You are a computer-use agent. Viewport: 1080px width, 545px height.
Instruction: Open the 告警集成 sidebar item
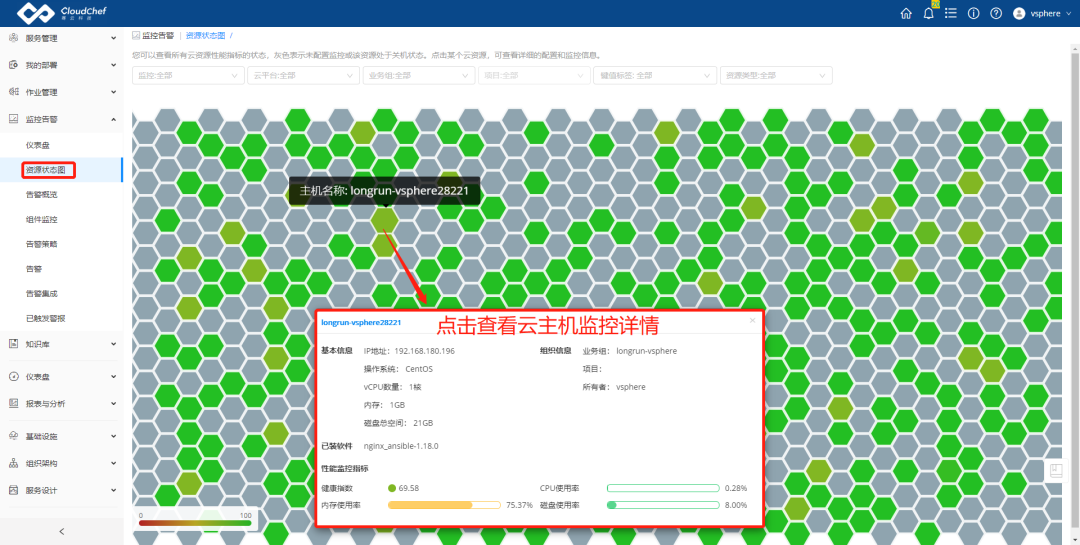[41, 294]
